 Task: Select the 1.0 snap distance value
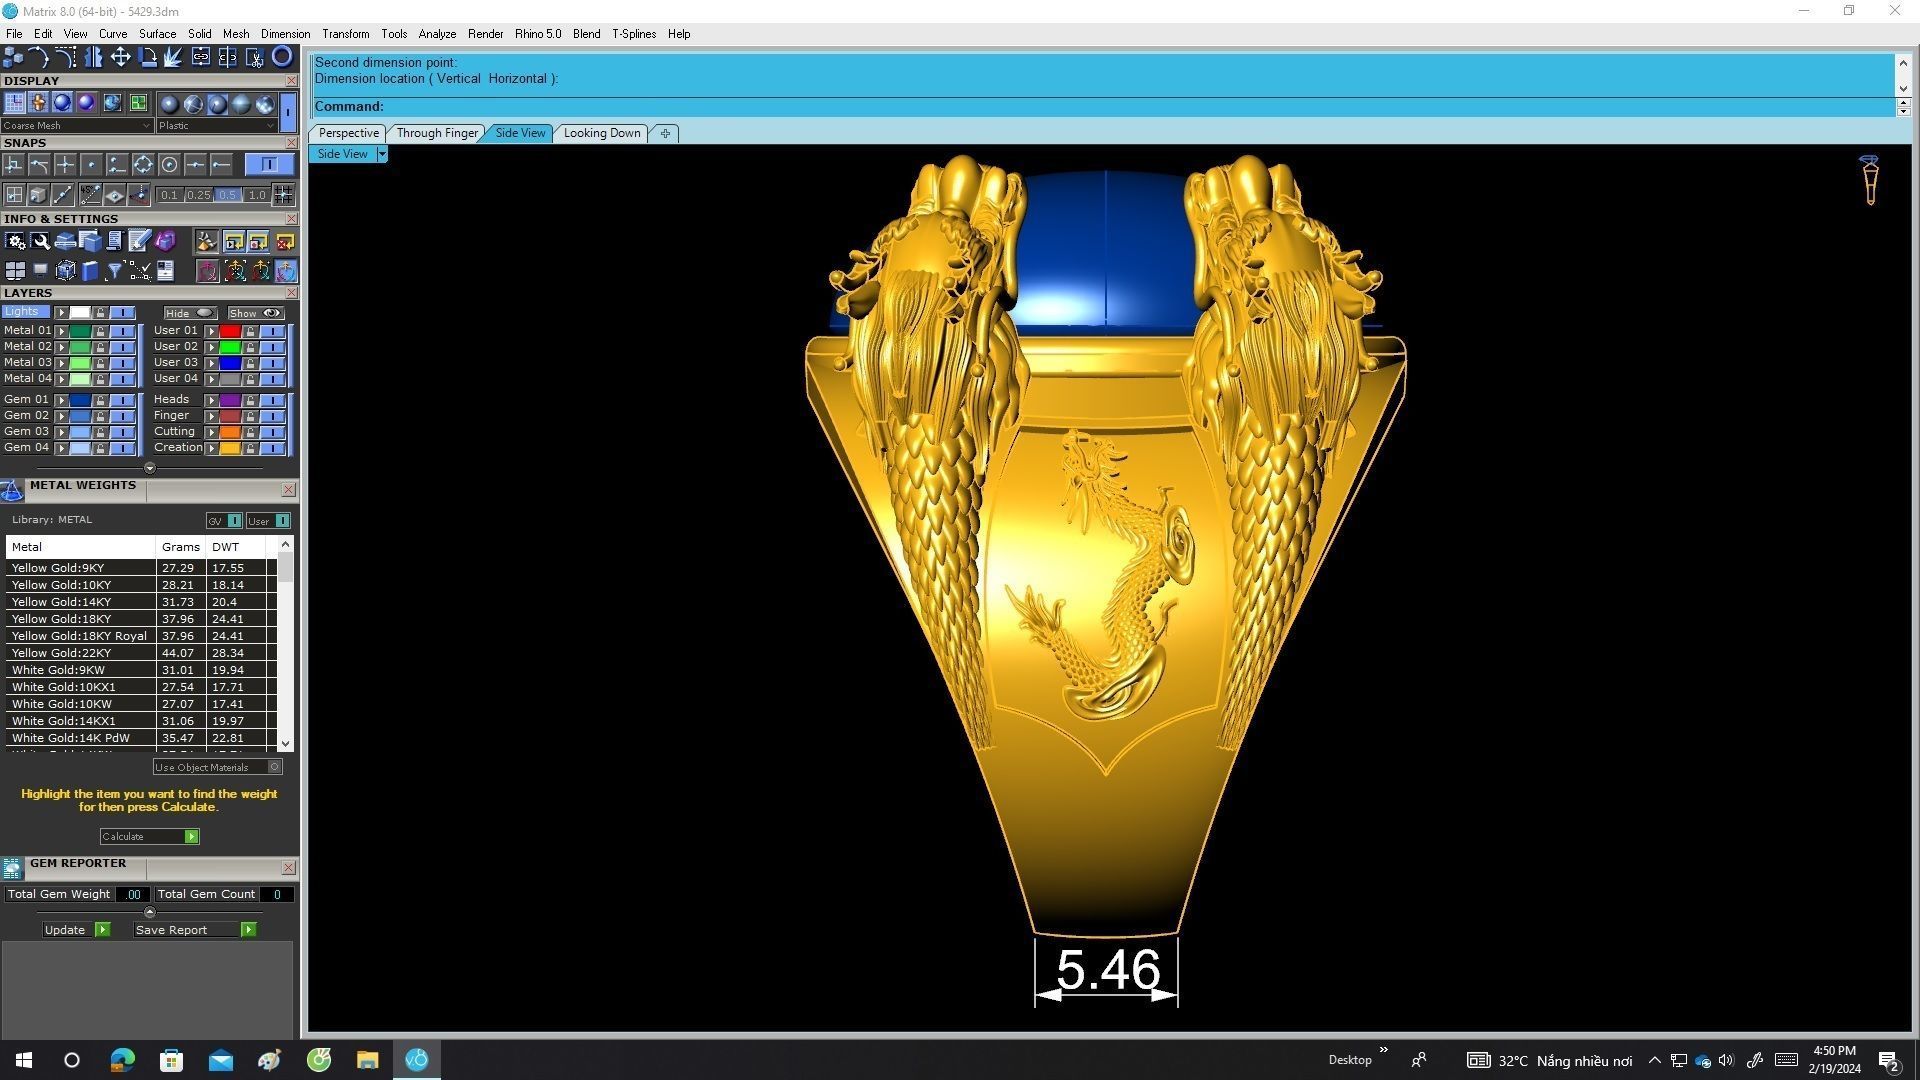point(257,195)
